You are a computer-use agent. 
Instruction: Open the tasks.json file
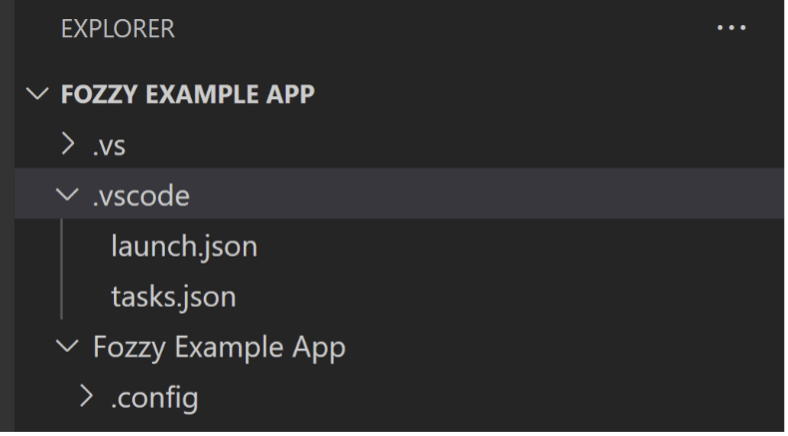[173, 296]
